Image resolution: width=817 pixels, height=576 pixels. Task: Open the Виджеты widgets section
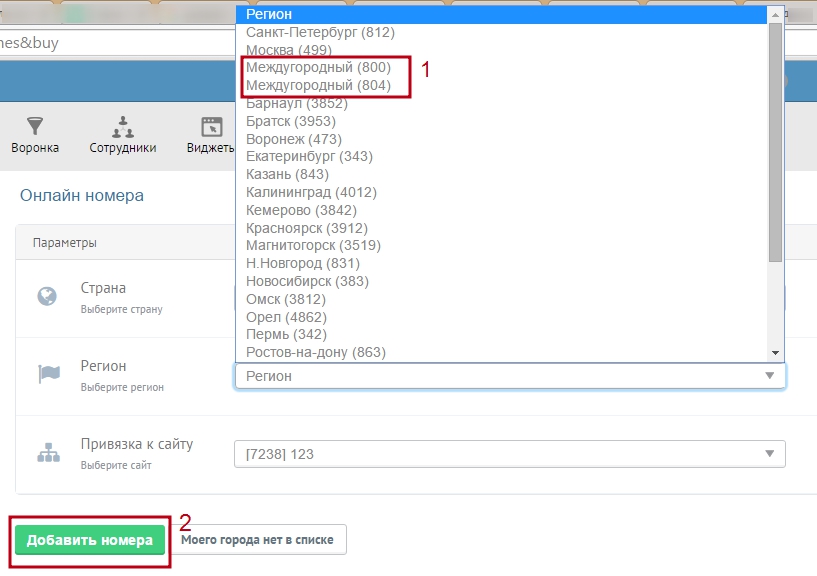coord(211,135)
